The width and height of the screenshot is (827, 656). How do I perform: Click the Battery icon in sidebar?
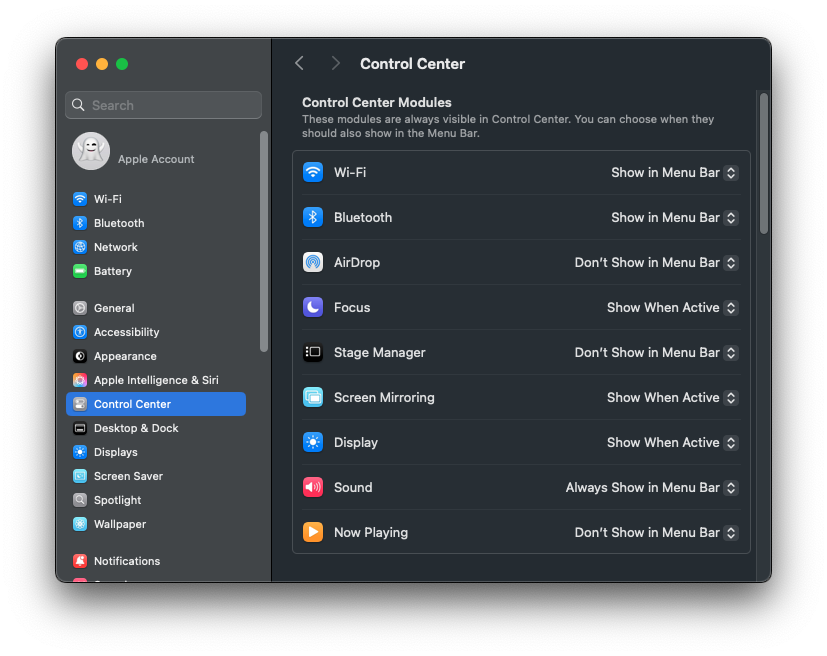80,271
